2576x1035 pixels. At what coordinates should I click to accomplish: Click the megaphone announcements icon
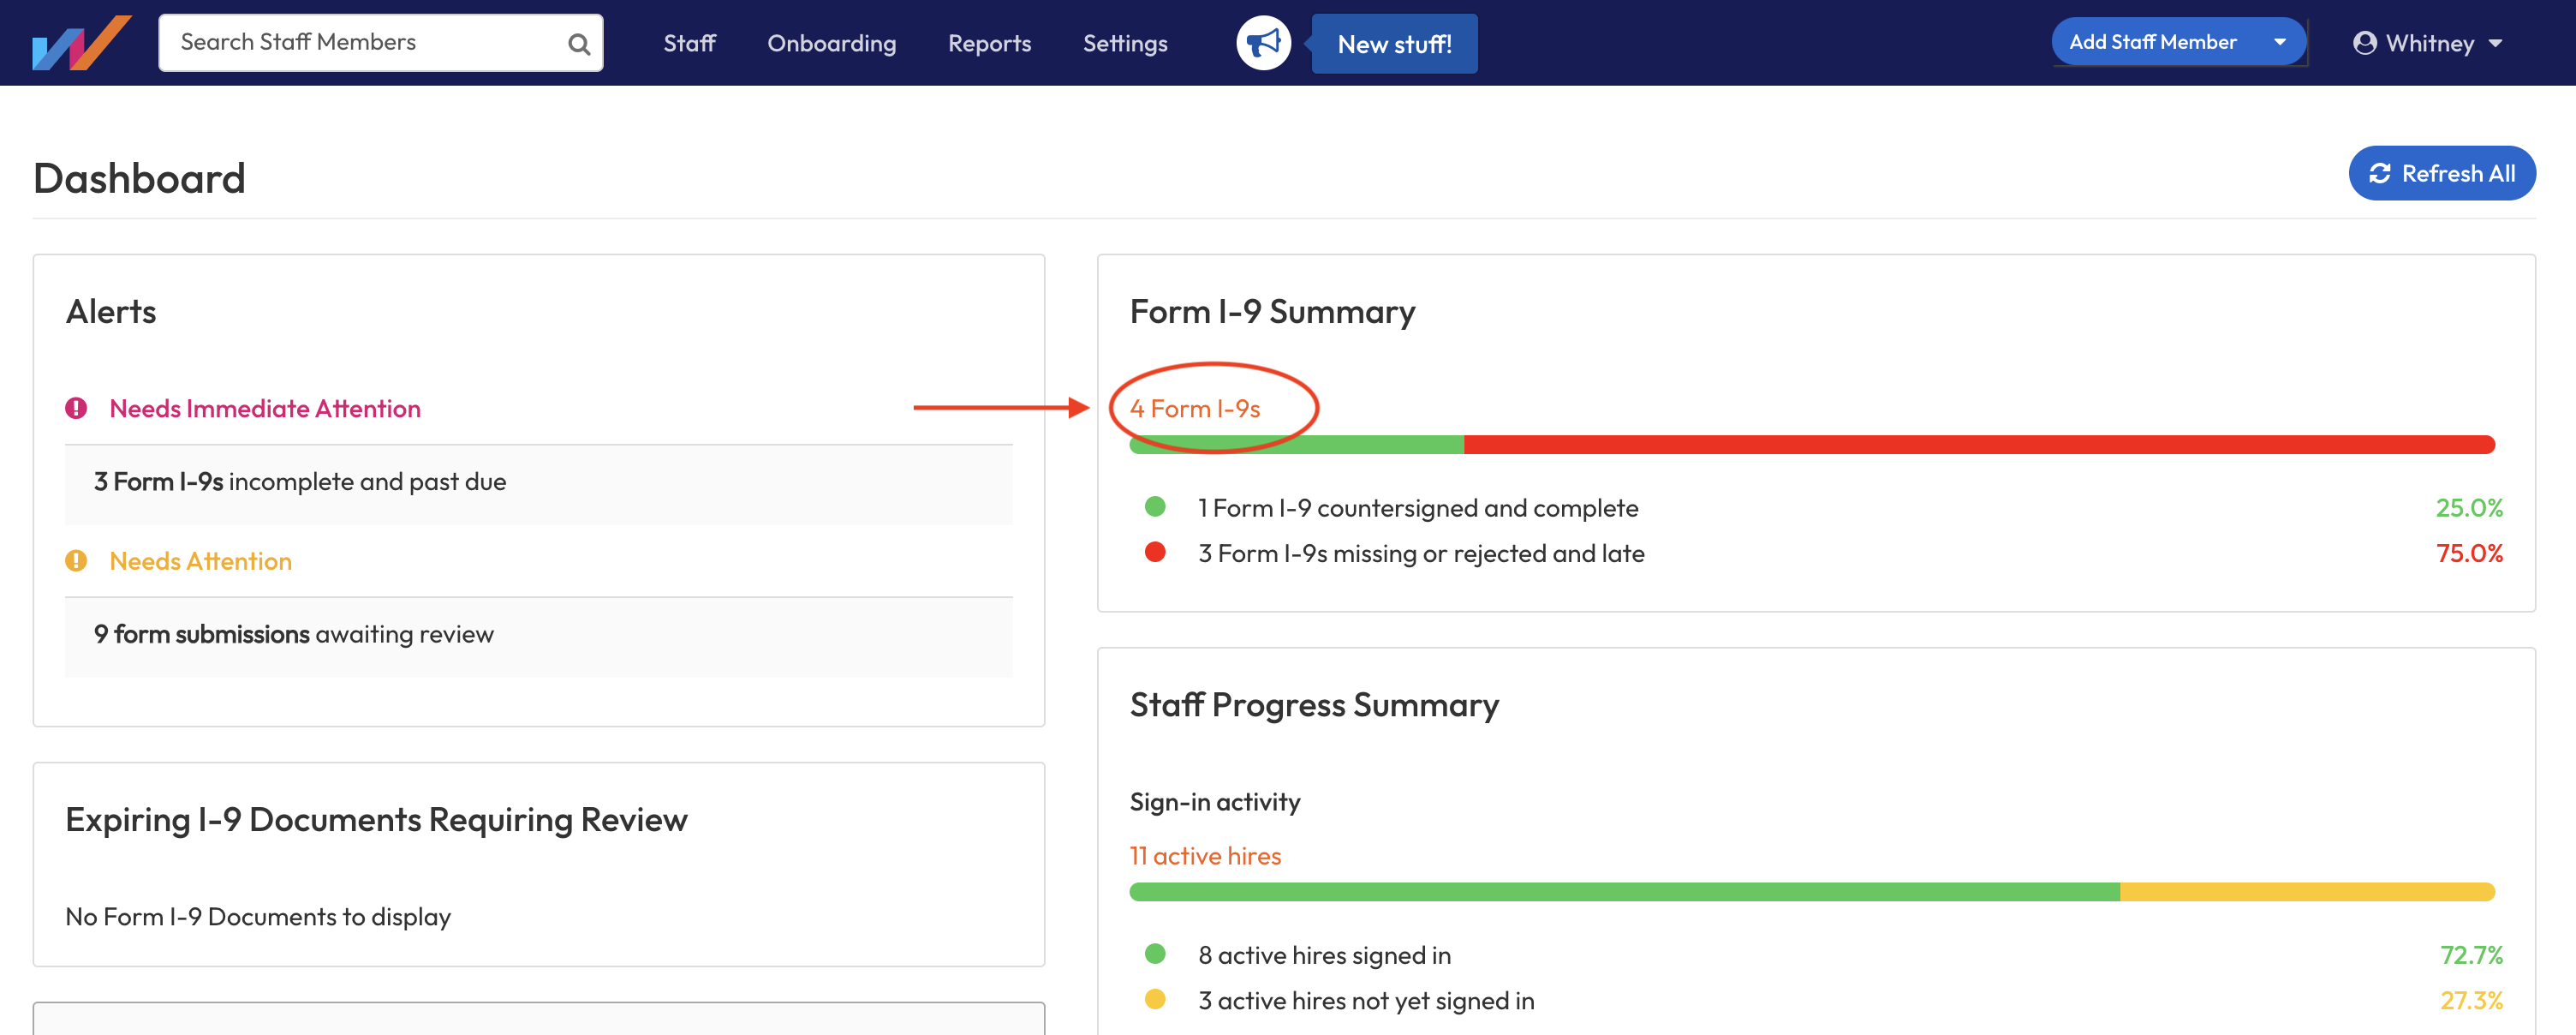[x=1263, y=43]
